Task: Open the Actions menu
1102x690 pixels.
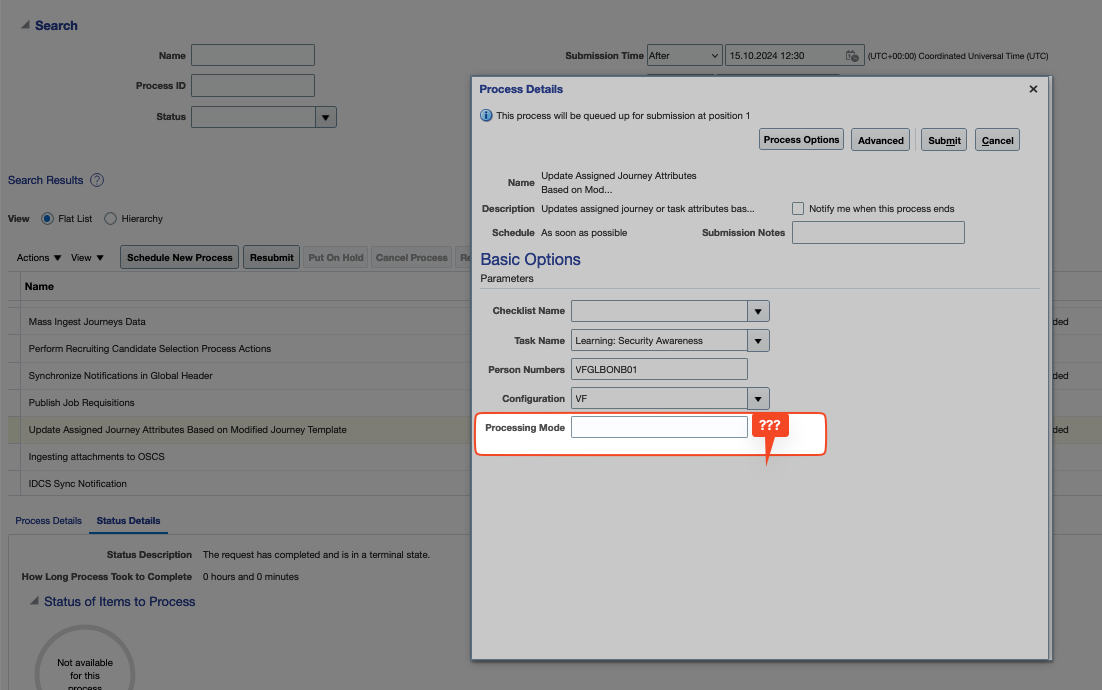Action: click(37, 257)
